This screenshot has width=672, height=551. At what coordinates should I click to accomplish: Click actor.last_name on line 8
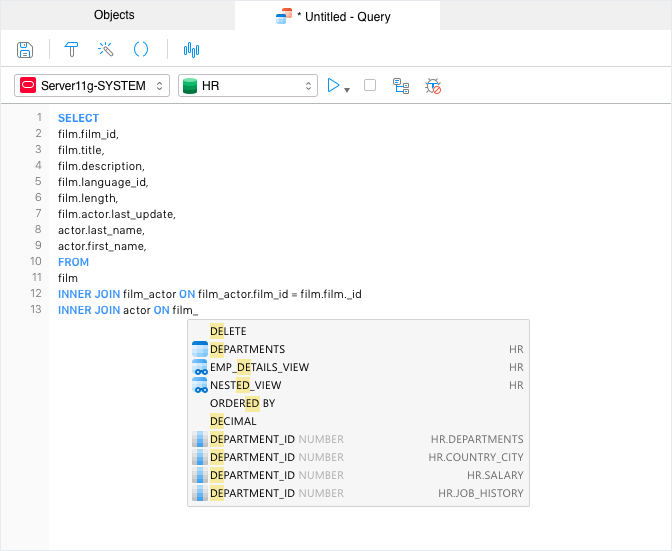tap(101, 231)
